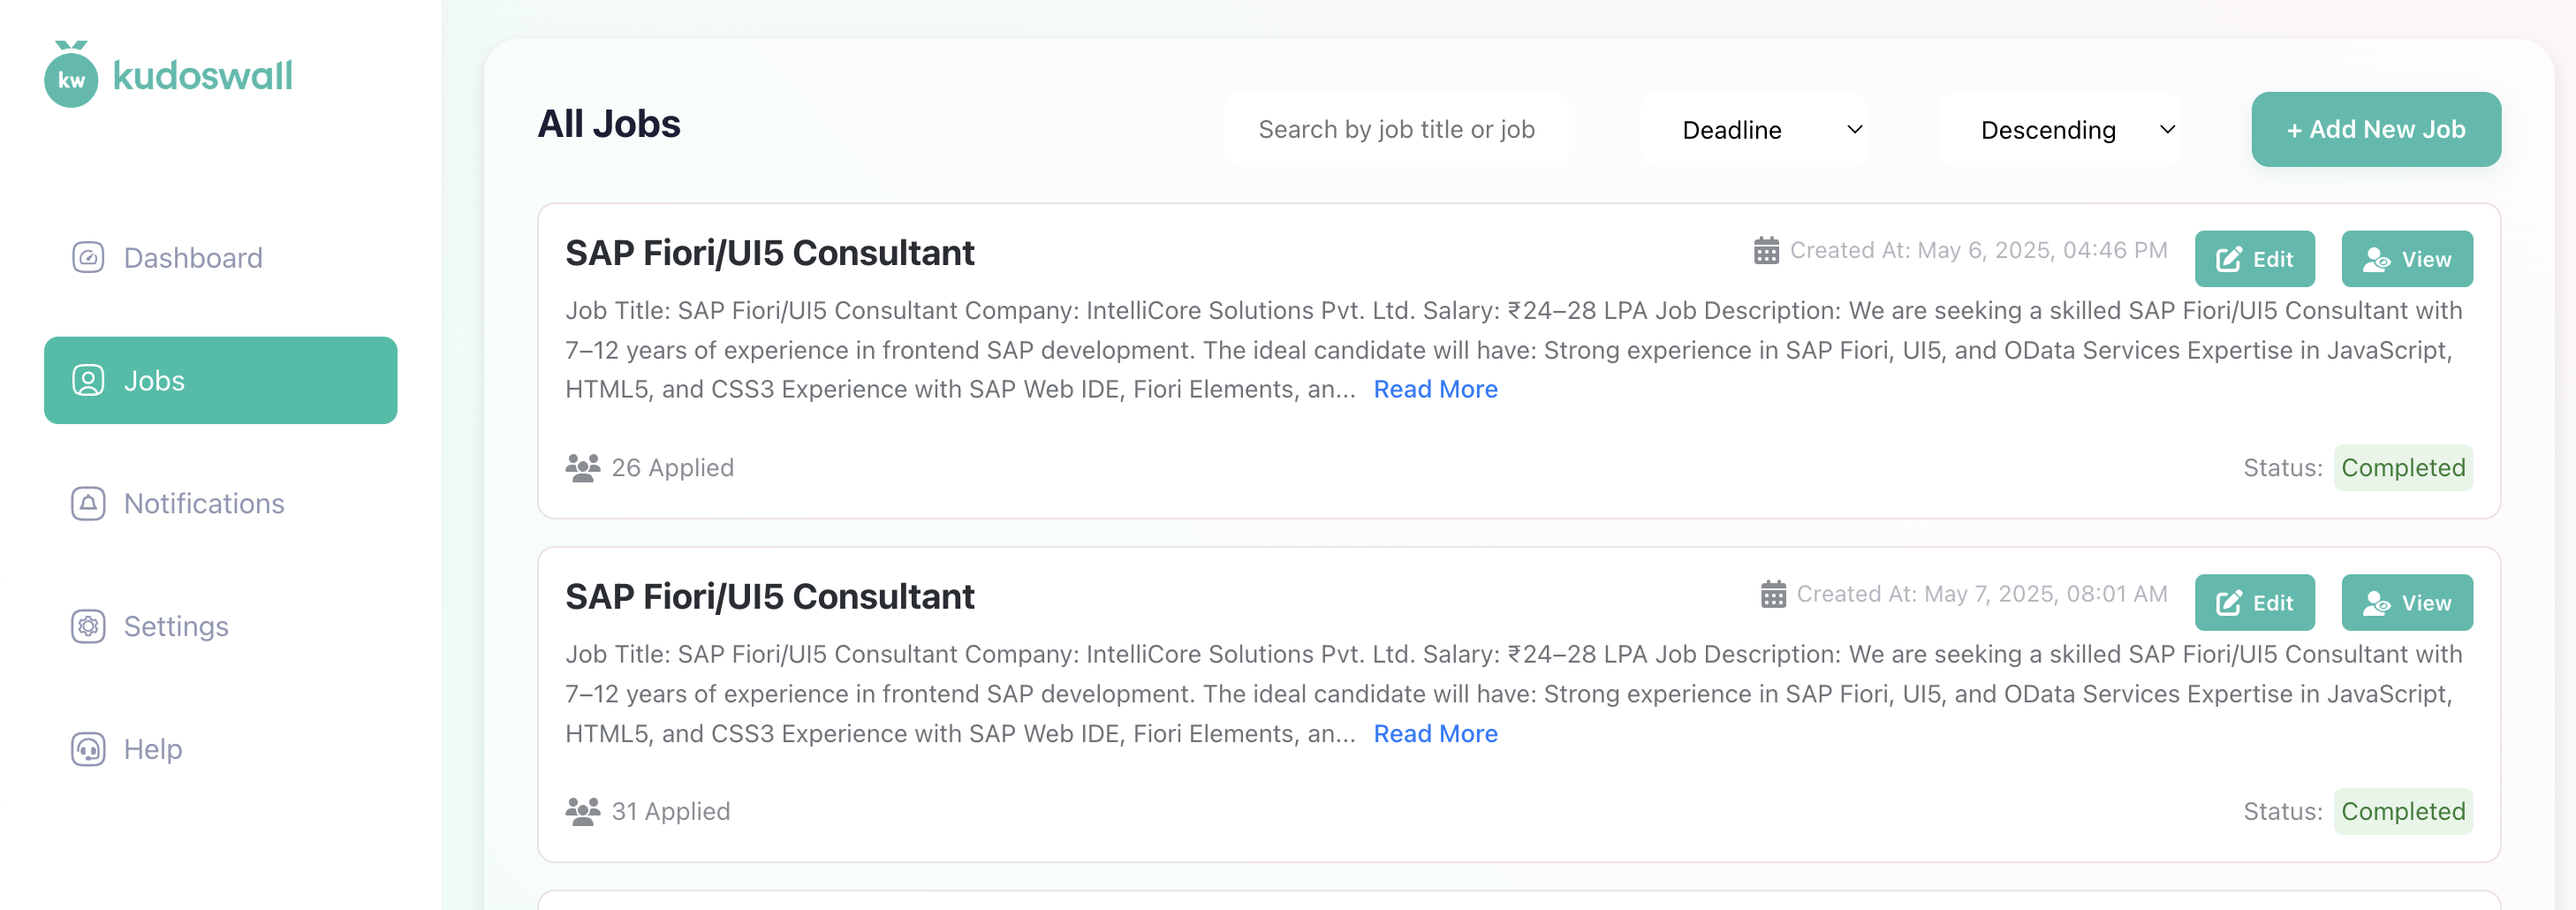This screenshot has width=2576, height=910.
Task: Click the applicants icon beside 31 Applied
Action: [582, 811]
